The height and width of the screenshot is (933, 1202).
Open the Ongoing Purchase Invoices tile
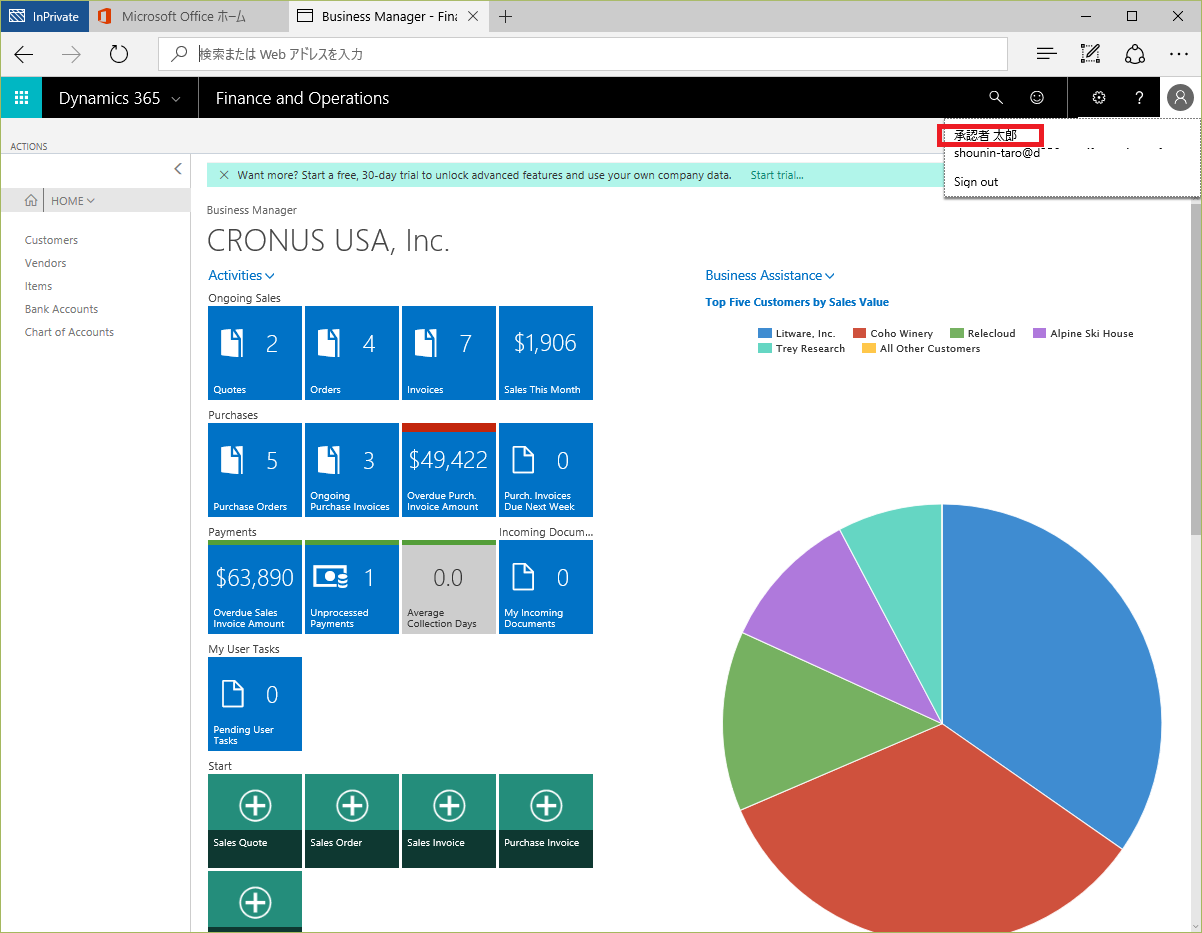tap(352, 470)
